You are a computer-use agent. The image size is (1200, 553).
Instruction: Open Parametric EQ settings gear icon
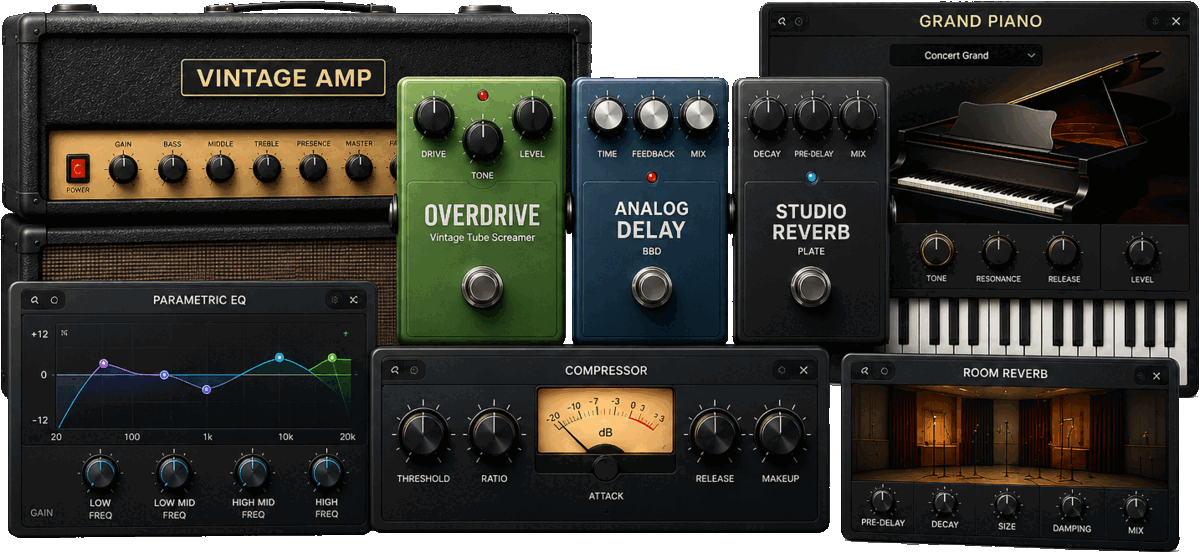coord(334,299)
